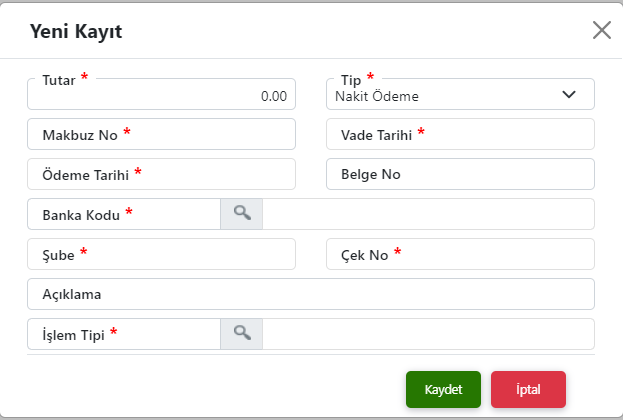Viewport: 623px width, 420px height.
Task: Select the Vade Tarihi date field
Action: [460, 134]
